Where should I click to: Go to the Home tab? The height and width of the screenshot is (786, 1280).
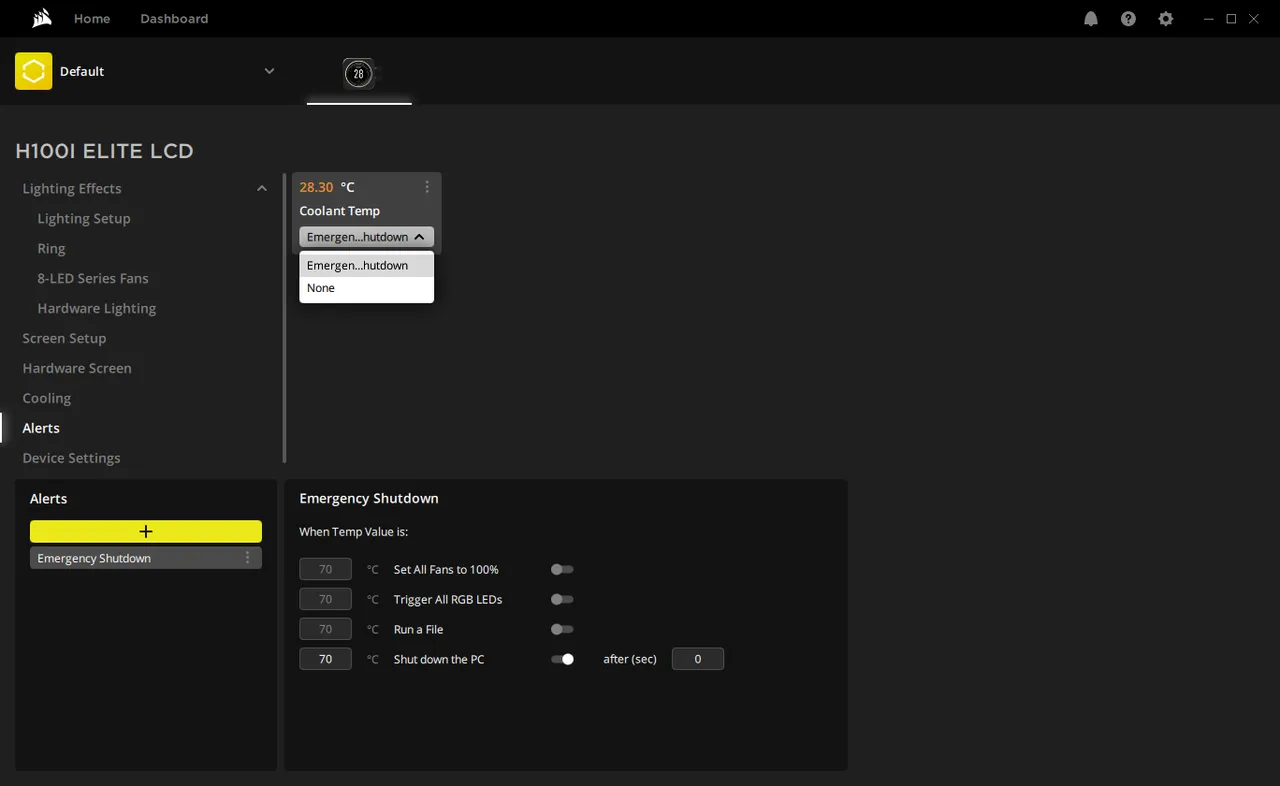point(92,19)
